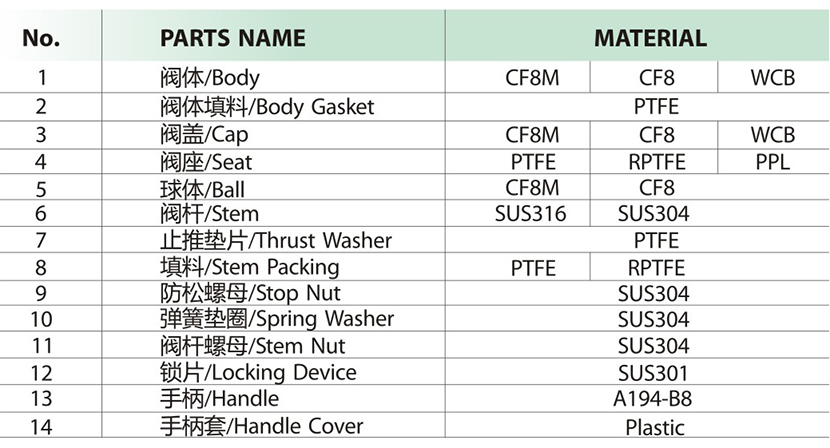
Task: Click the SUS301 material cell
Action: coord(653,373)
